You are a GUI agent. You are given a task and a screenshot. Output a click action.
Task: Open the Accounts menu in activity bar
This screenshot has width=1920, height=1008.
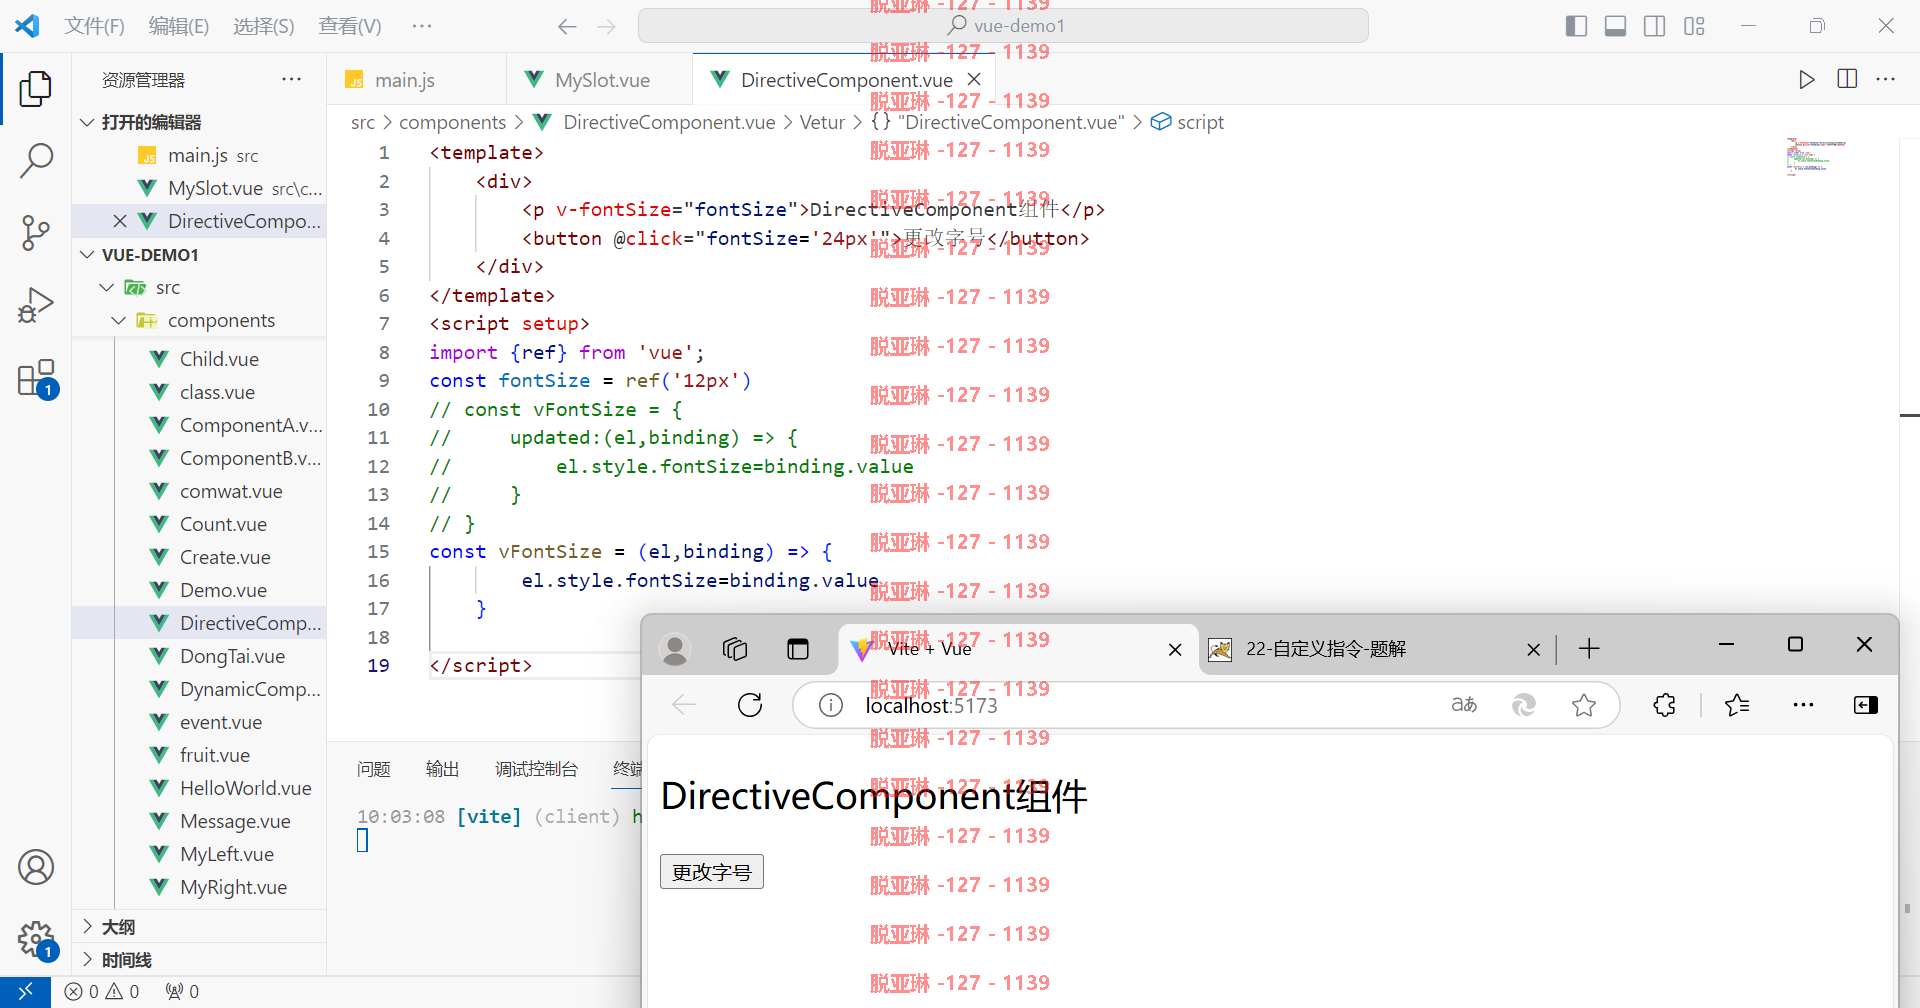[36, 867]
